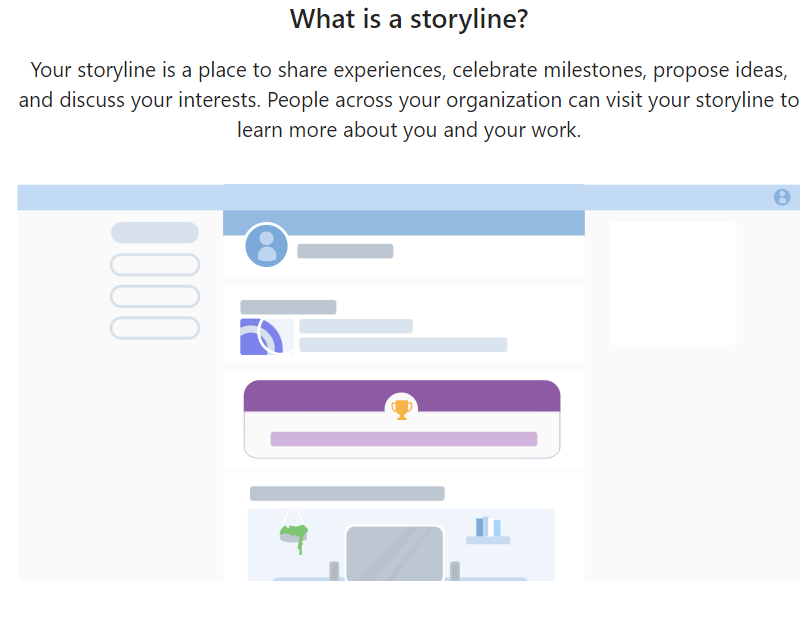807x618 pixels.
Task: Click the light purple bar under the trophy
Action: point(403,439)
